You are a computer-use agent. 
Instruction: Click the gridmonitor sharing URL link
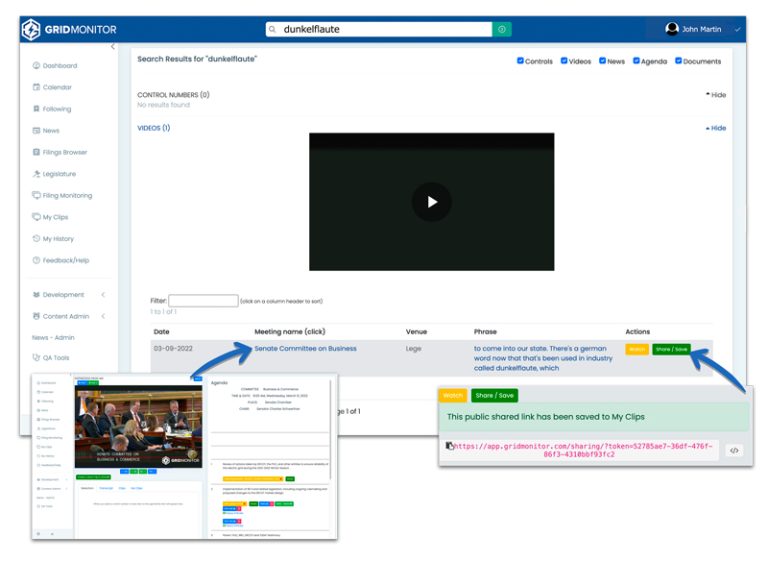(582, 450)
